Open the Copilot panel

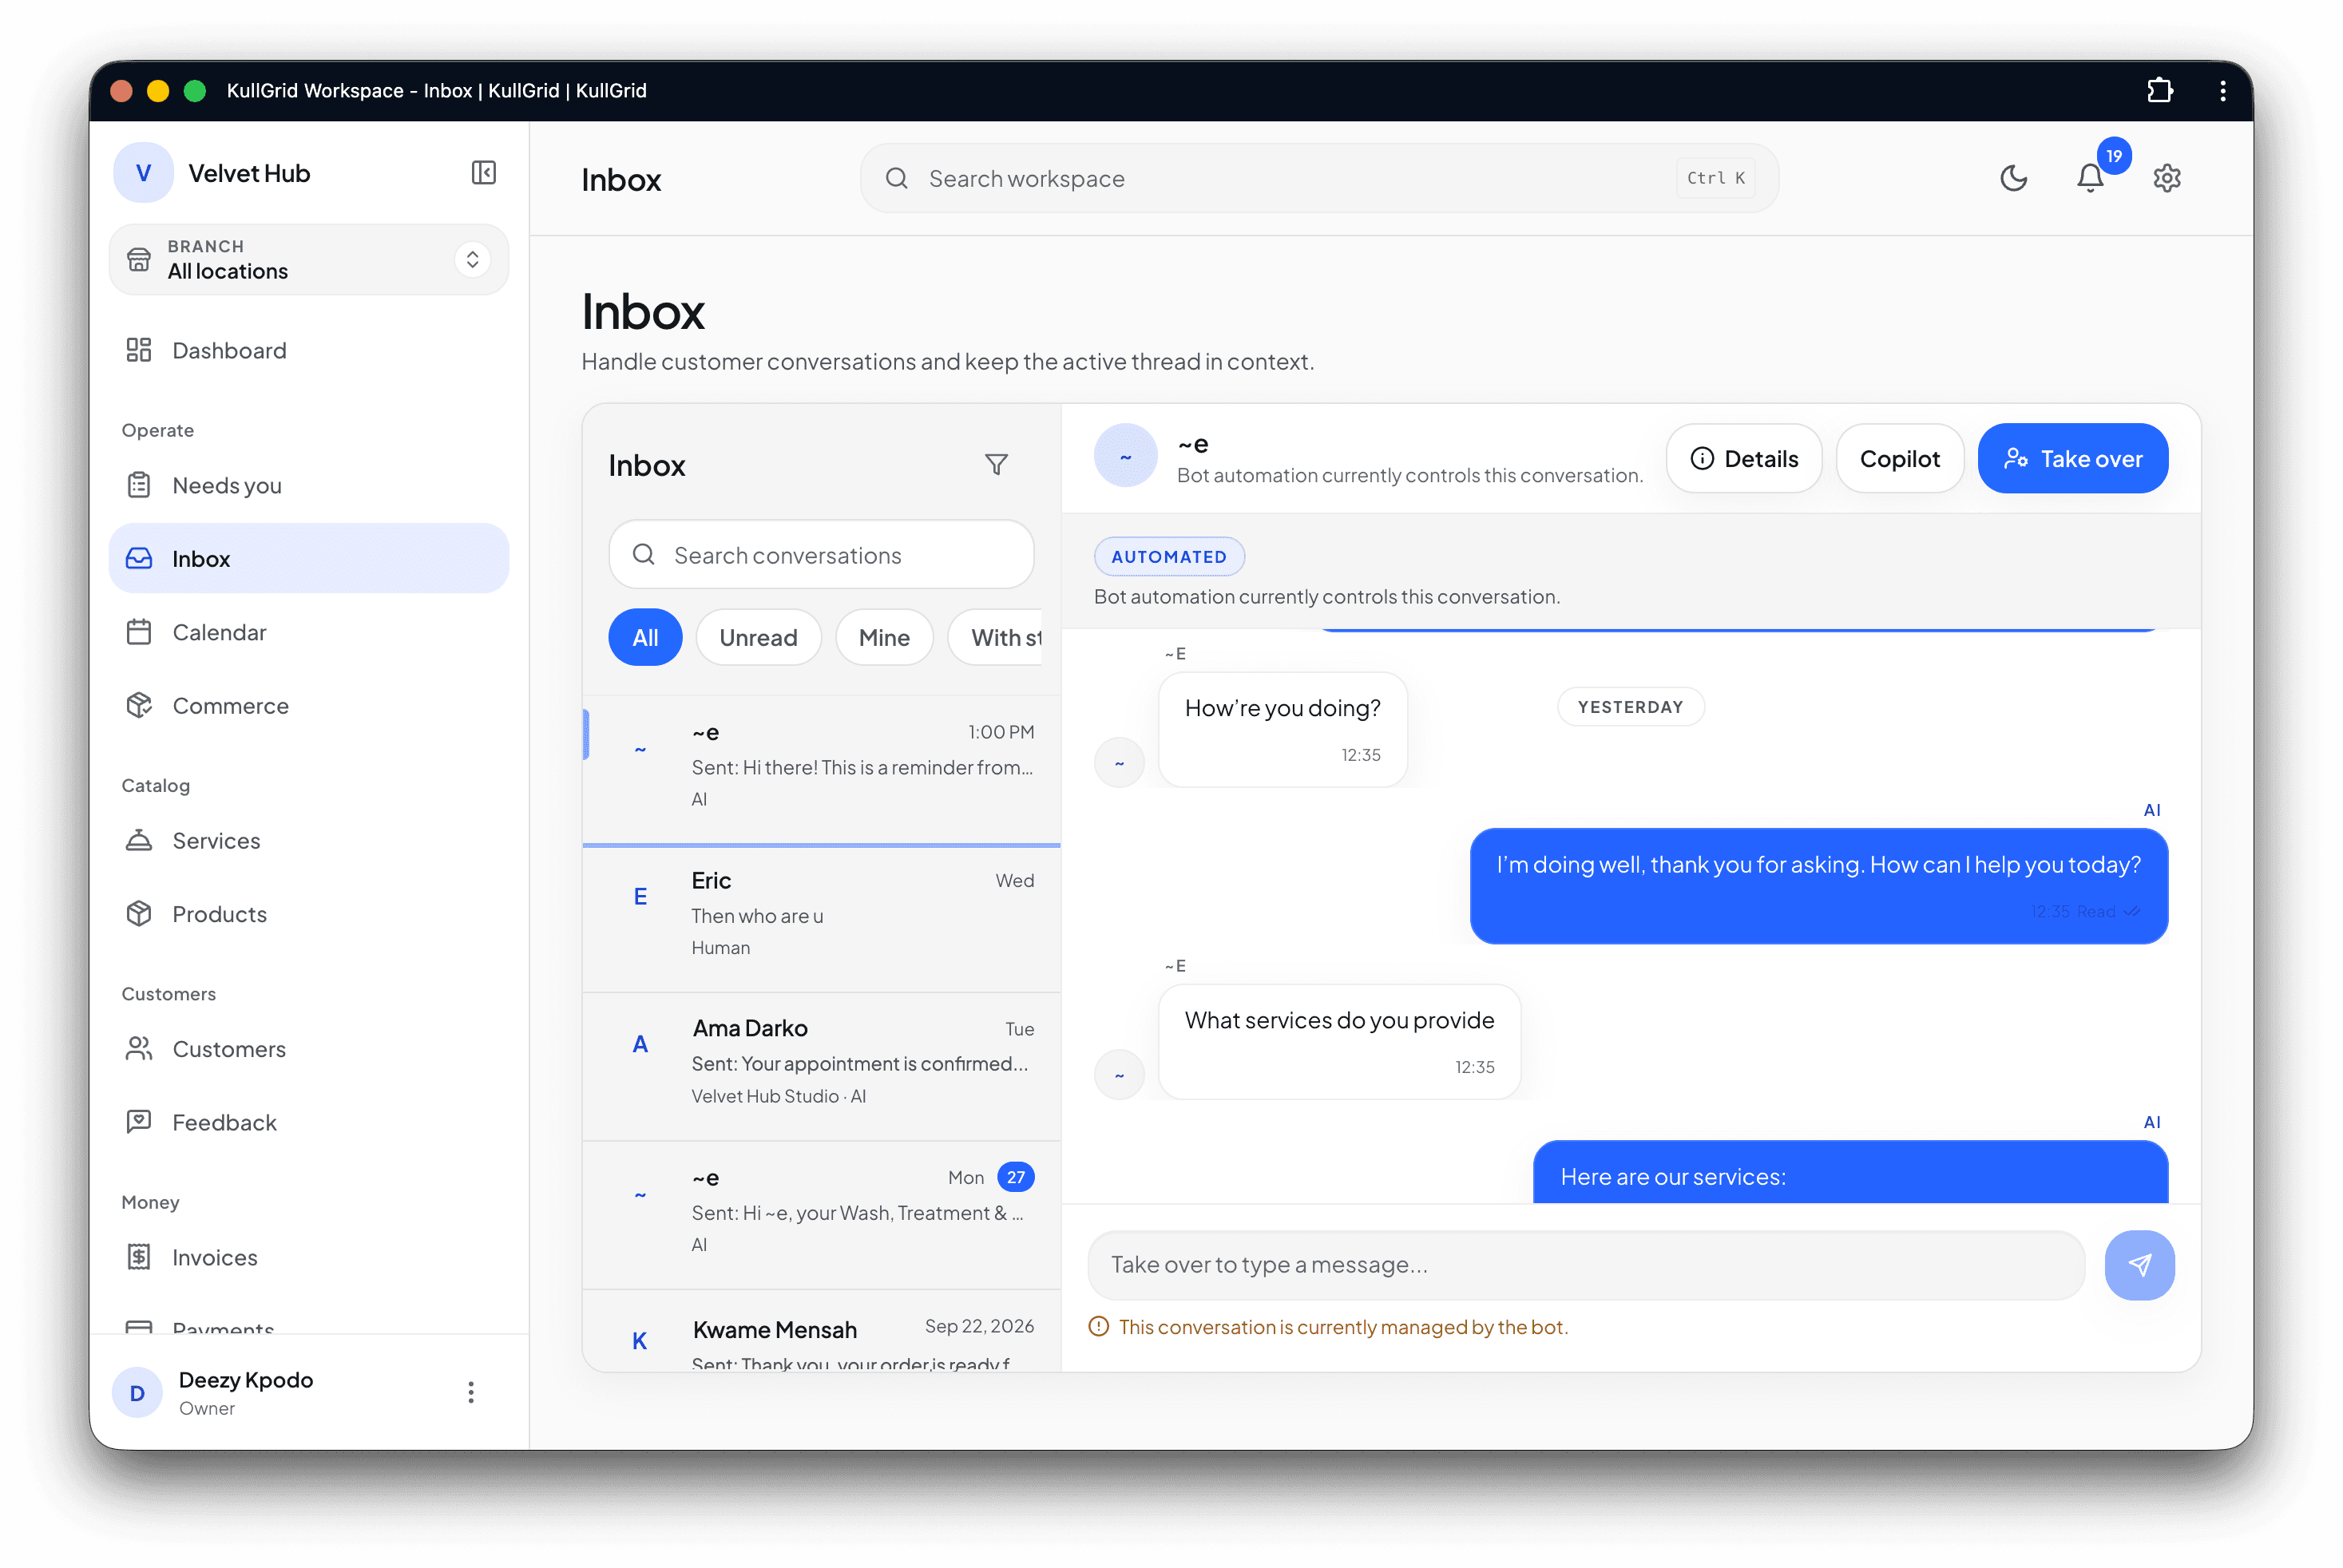click(1899, 458)
